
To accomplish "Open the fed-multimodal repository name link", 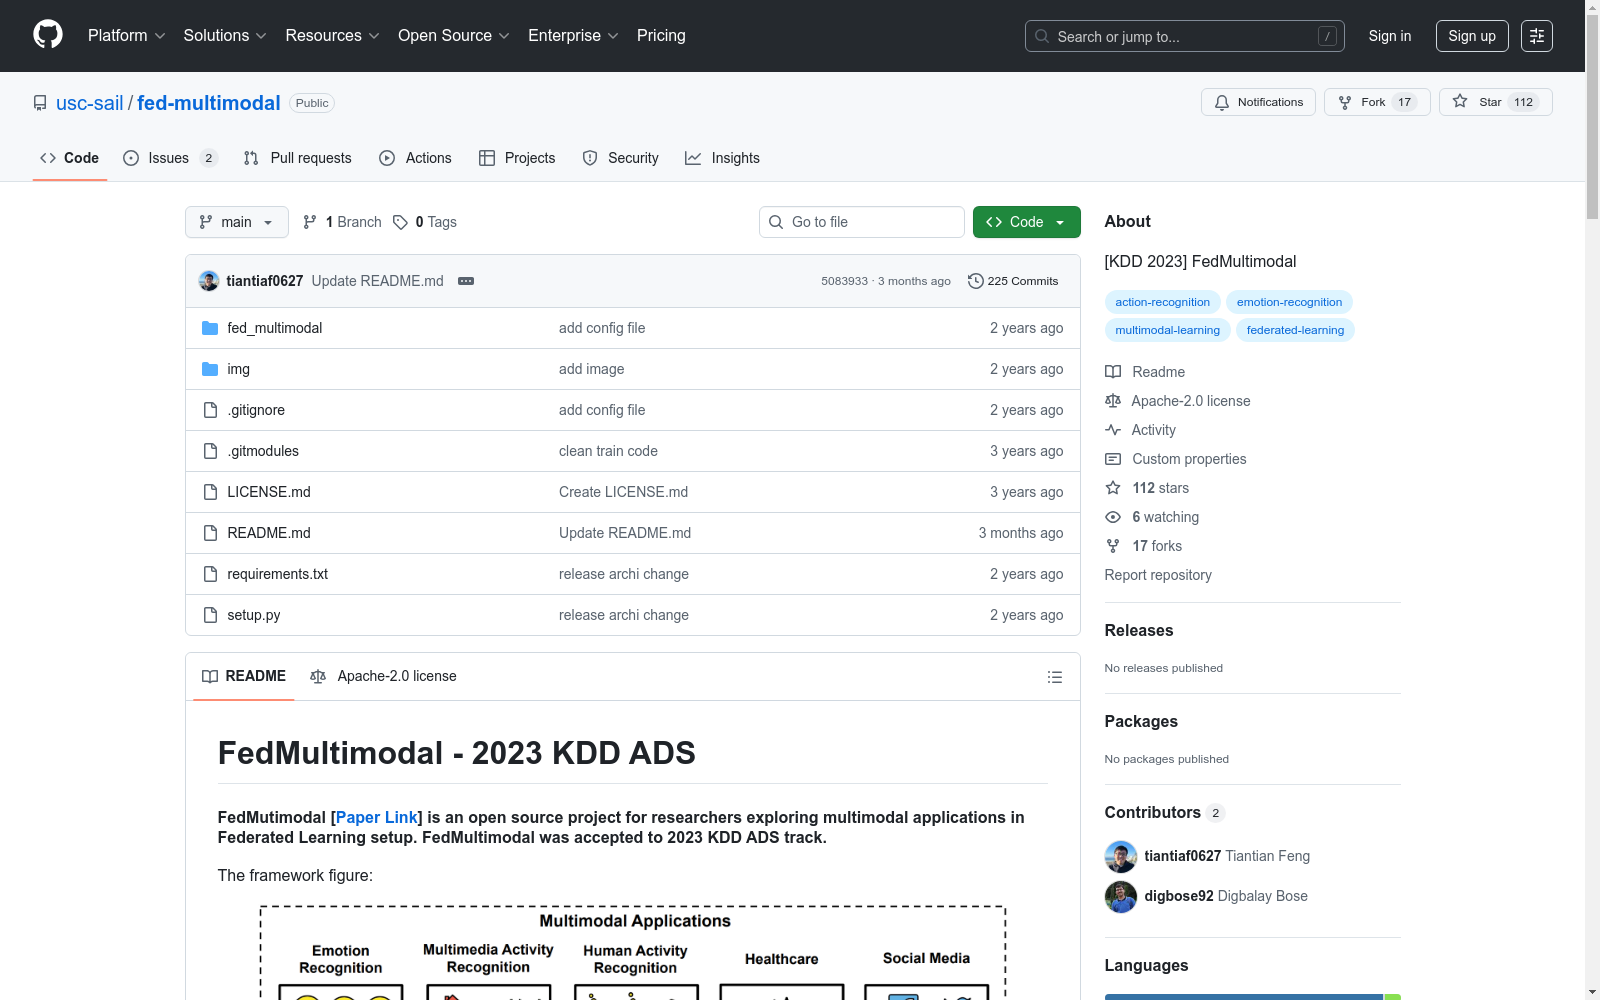I will pos(209,103).
